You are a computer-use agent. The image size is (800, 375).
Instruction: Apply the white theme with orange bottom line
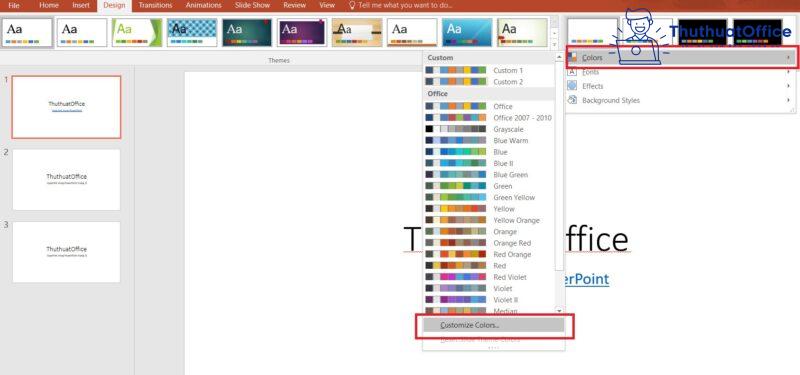tap(412, 33)
